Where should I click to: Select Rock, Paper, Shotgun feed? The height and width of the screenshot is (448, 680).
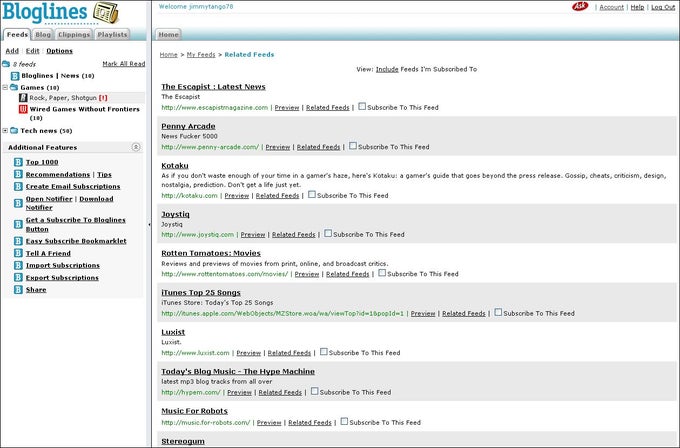click(63, 98)
